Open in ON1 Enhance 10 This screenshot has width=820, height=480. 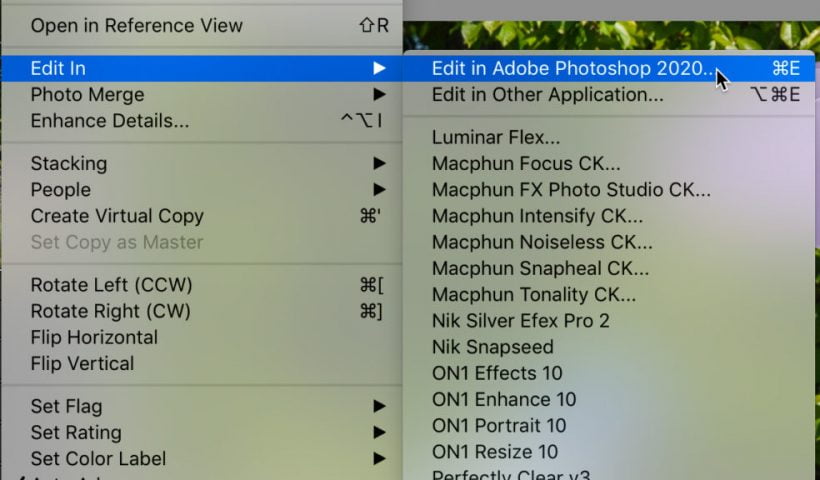pos(609,399)
